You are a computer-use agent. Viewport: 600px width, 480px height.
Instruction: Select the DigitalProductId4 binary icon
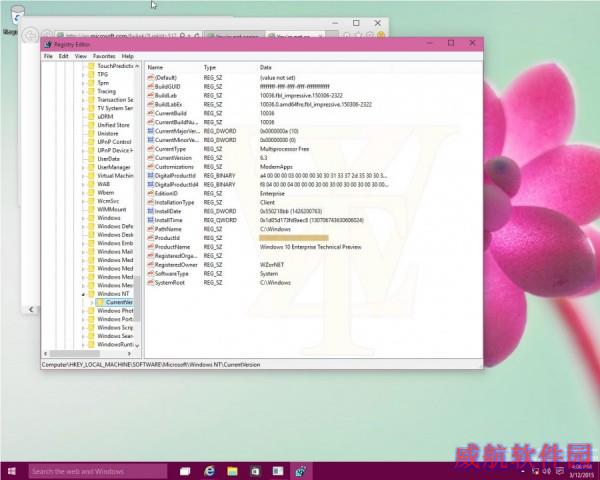(x=150, y=184)
